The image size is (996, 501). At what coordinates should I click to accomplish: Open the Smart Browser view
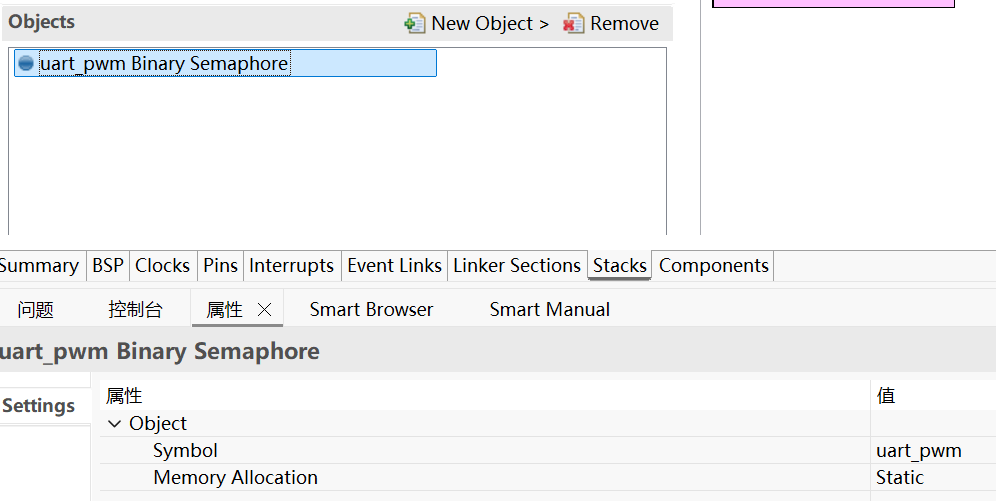[x=371, y=310]
